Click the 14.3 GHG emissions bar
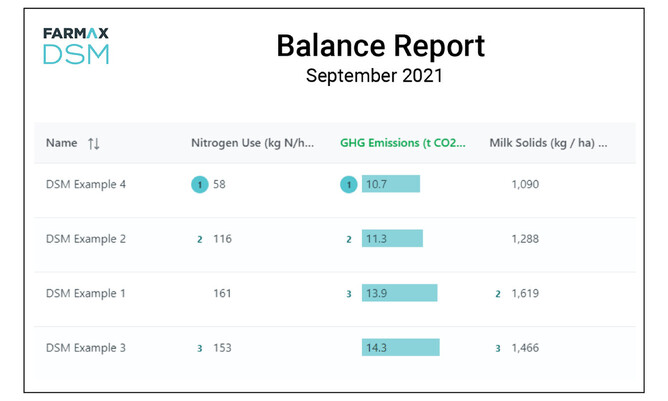Screen dimensions: 668x401 pyautogui.click(x=400, y=348)
